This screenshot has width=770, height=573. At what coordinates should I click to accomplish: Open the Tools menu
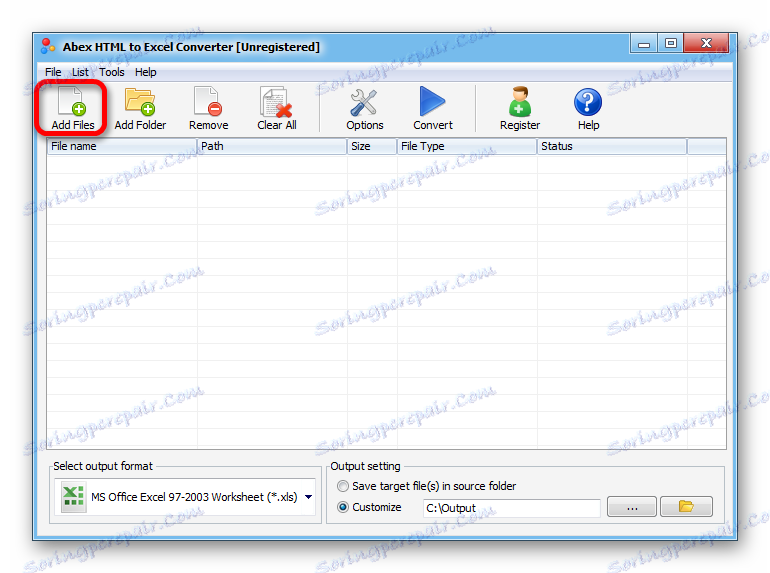pyautogui.click(x=111, y=72)
